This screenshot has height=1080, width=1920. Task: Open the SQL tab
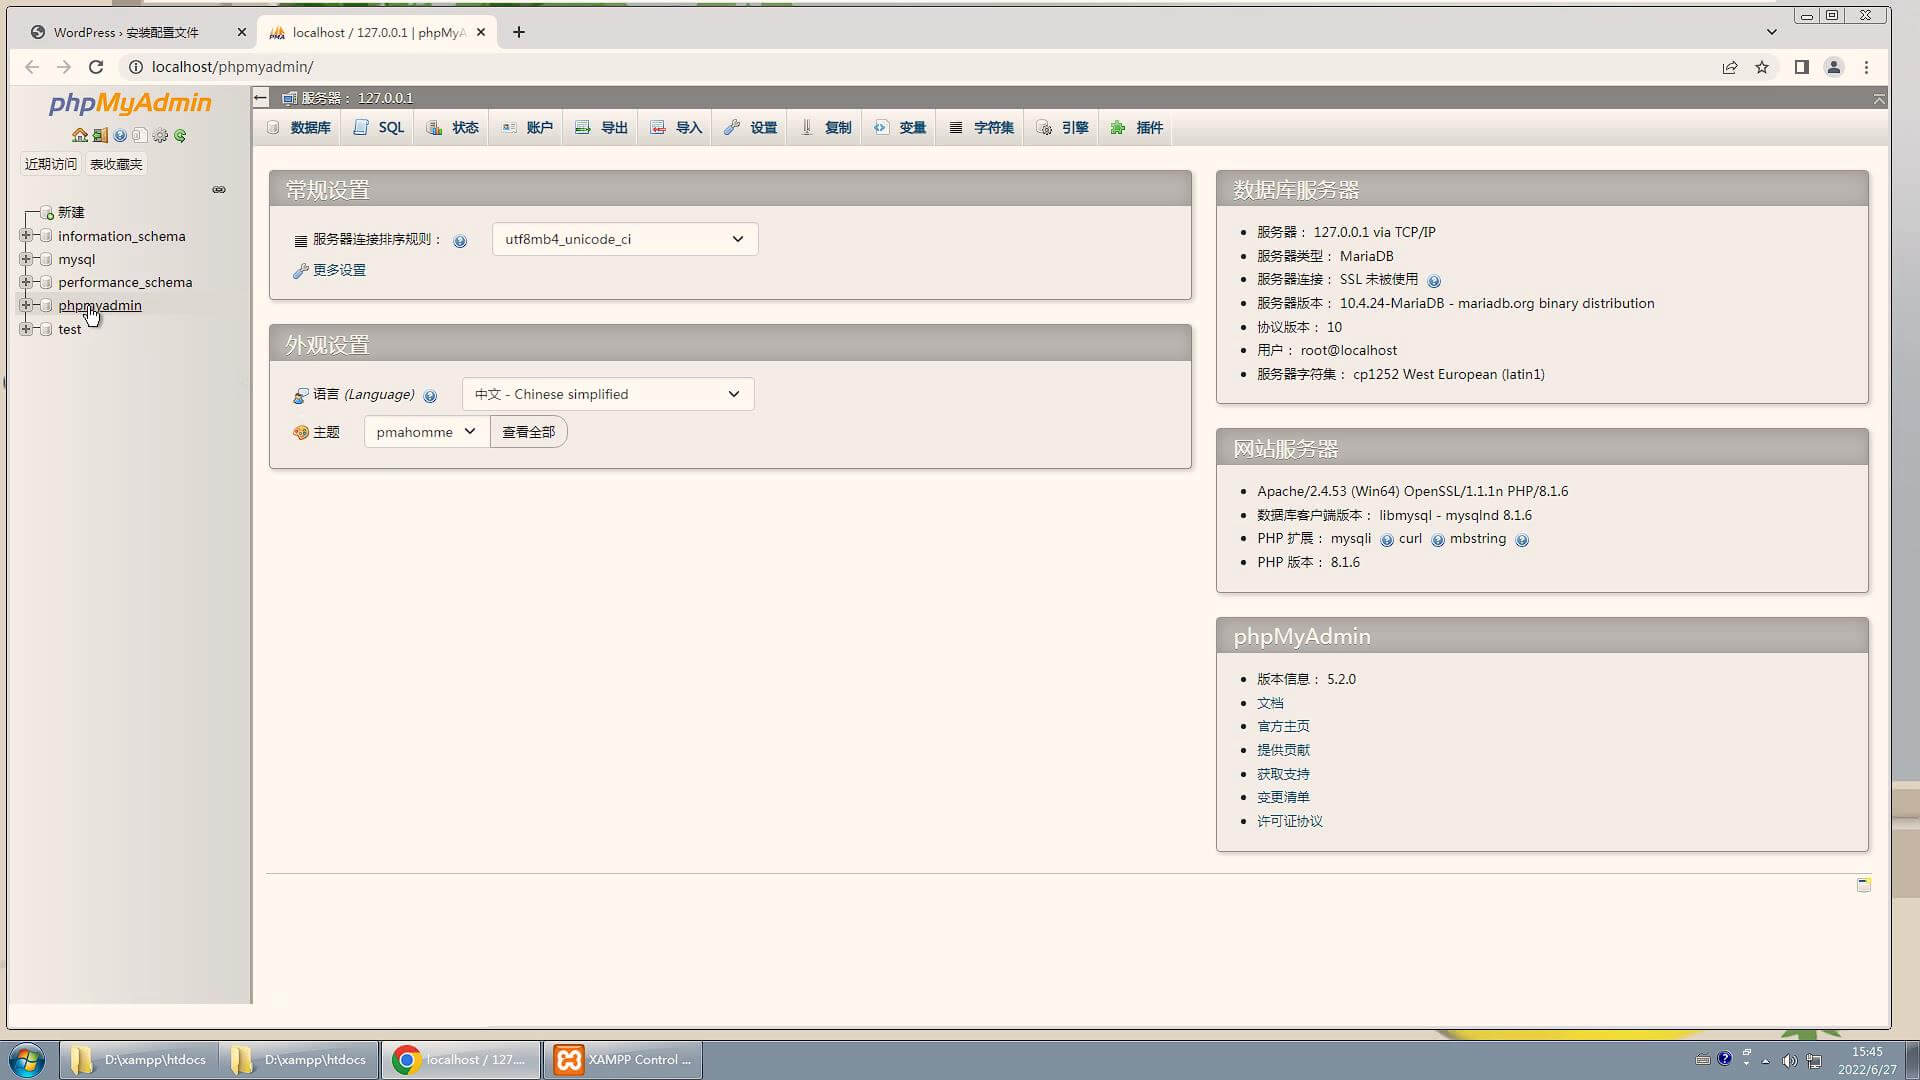click(x=379, y=128)
